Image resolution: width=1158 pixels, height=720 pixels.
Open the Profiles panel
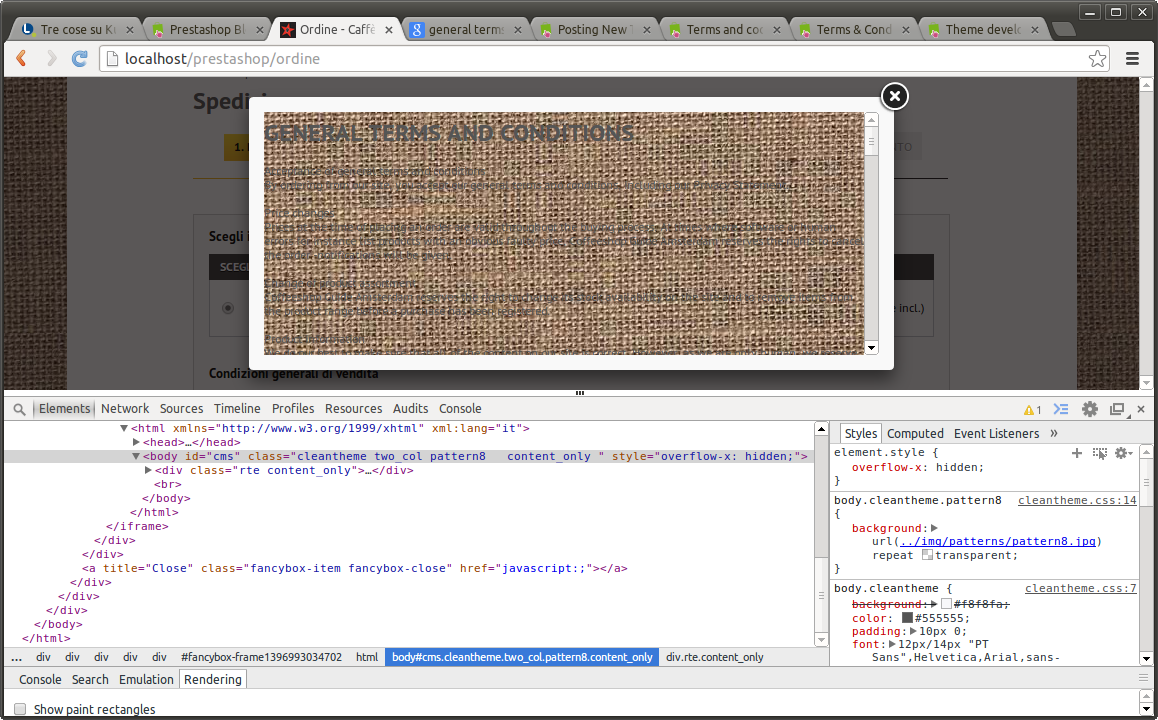click(x=292, y=408)
